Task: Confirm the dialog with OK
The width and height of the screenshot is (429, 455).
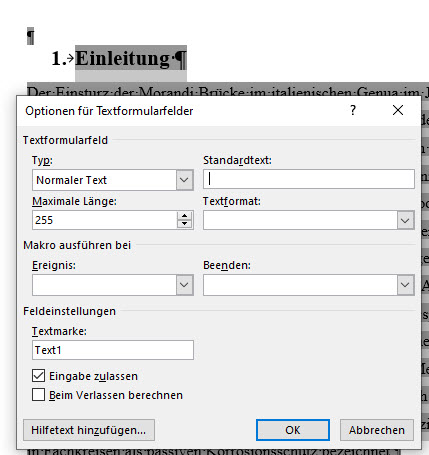Action: click(293, 430)
